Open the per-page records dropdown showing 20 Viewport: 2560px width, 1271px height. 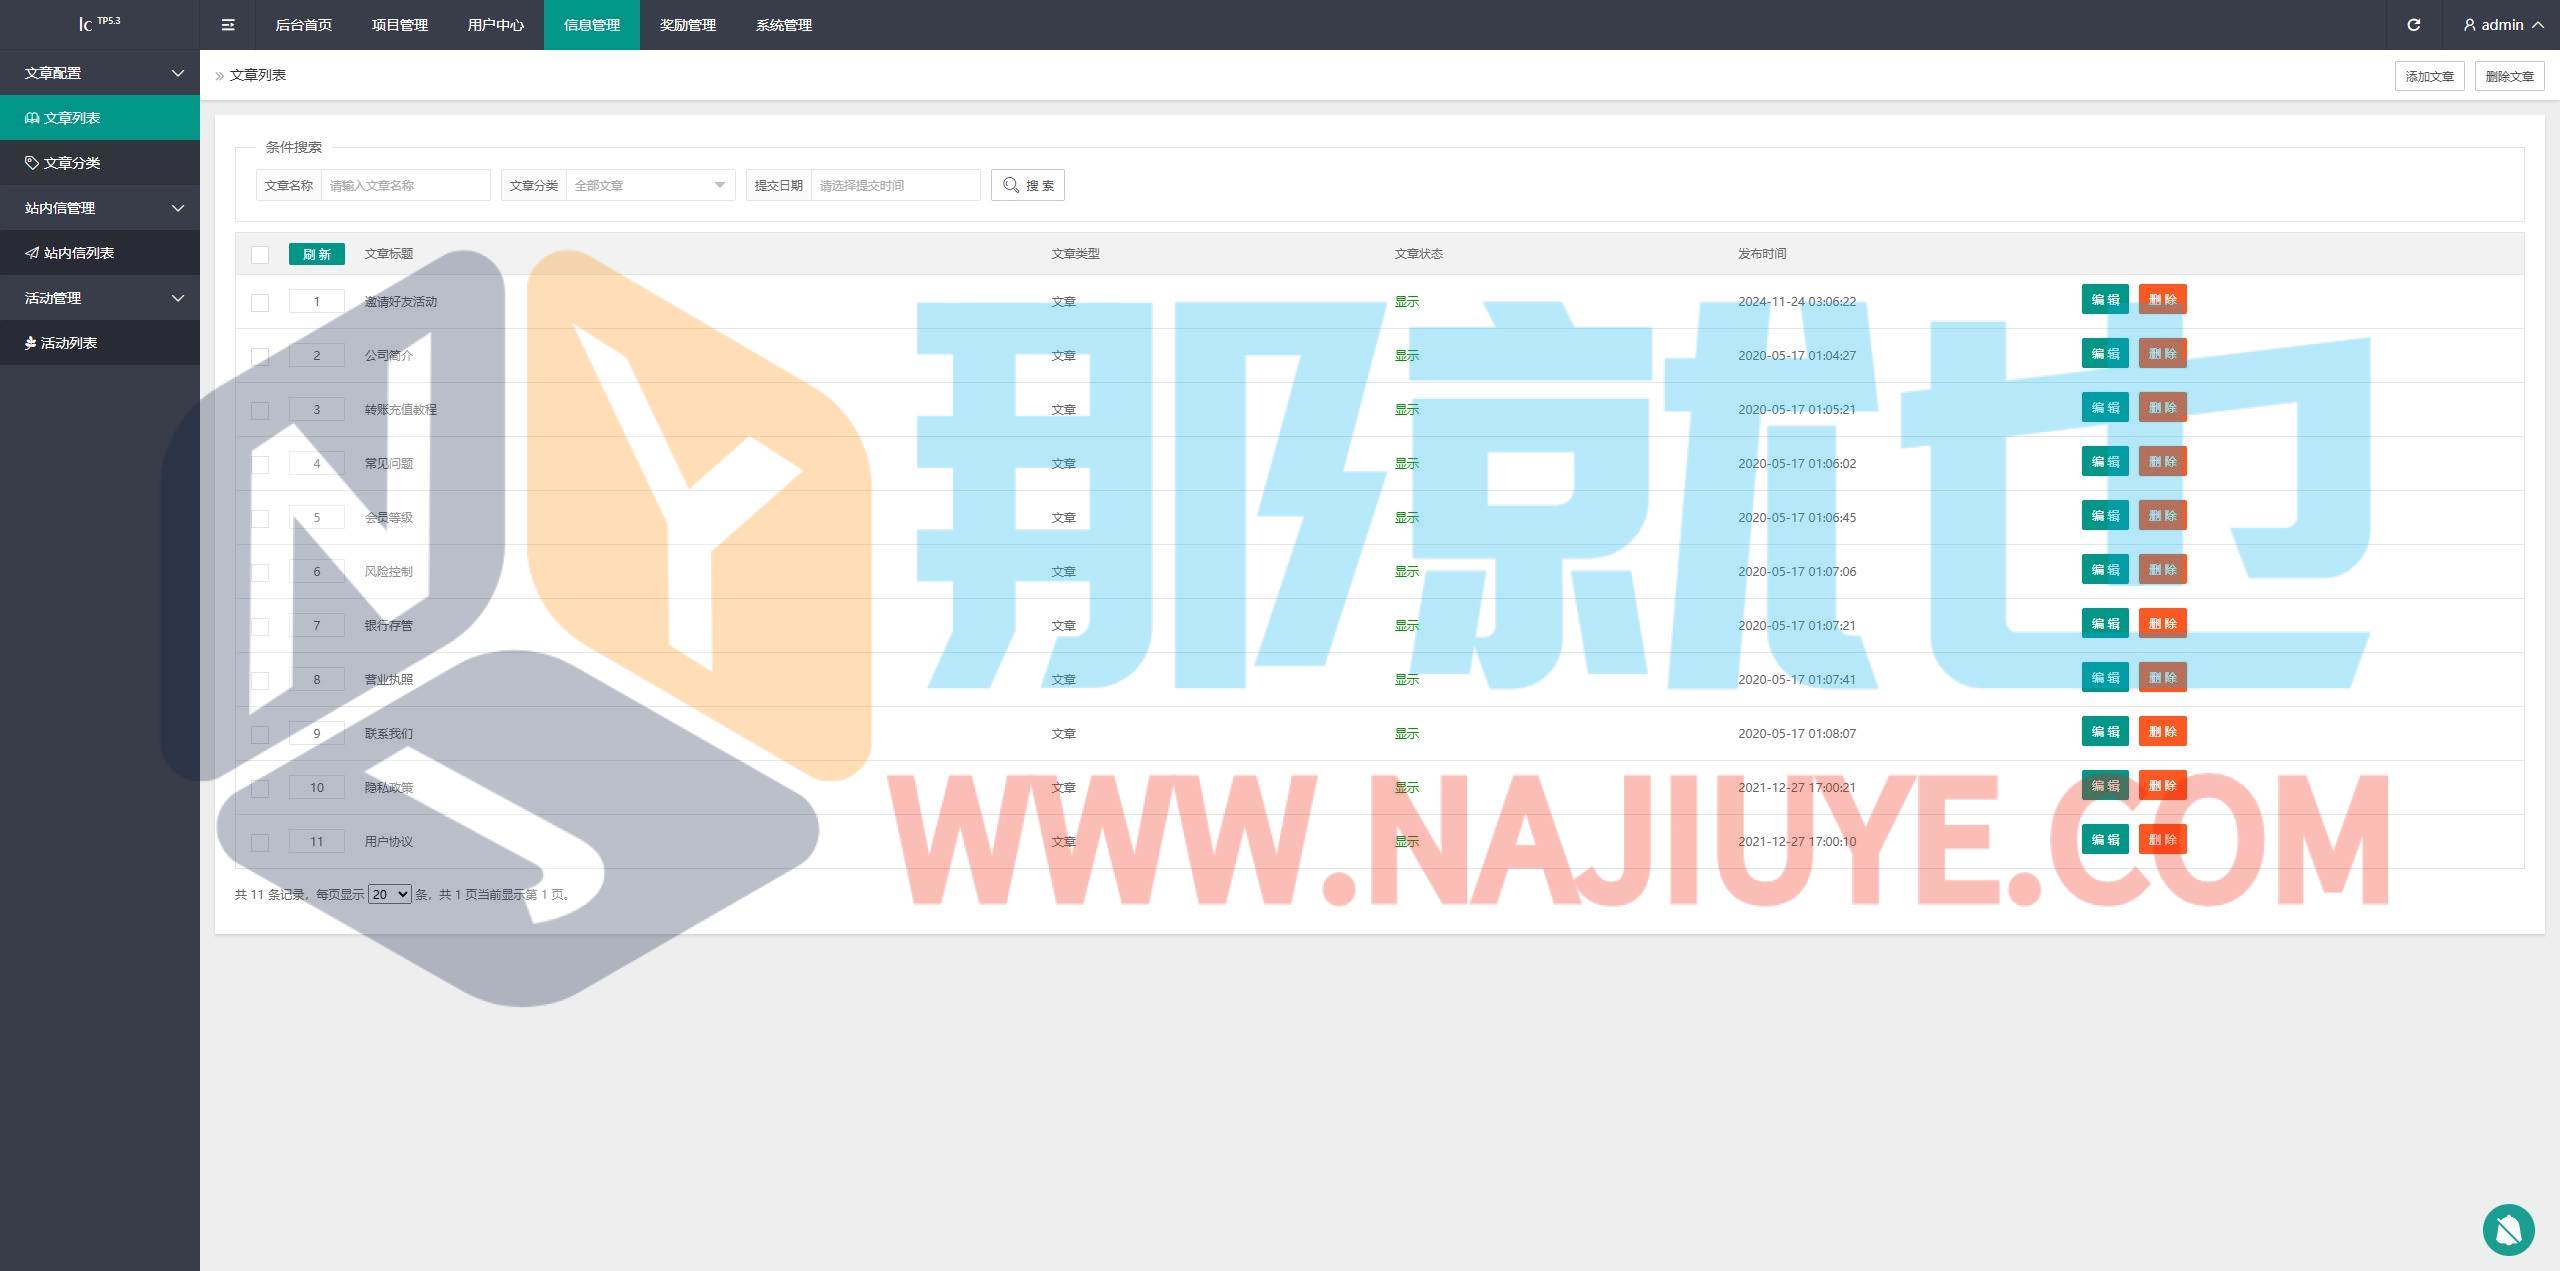point(389,894)
